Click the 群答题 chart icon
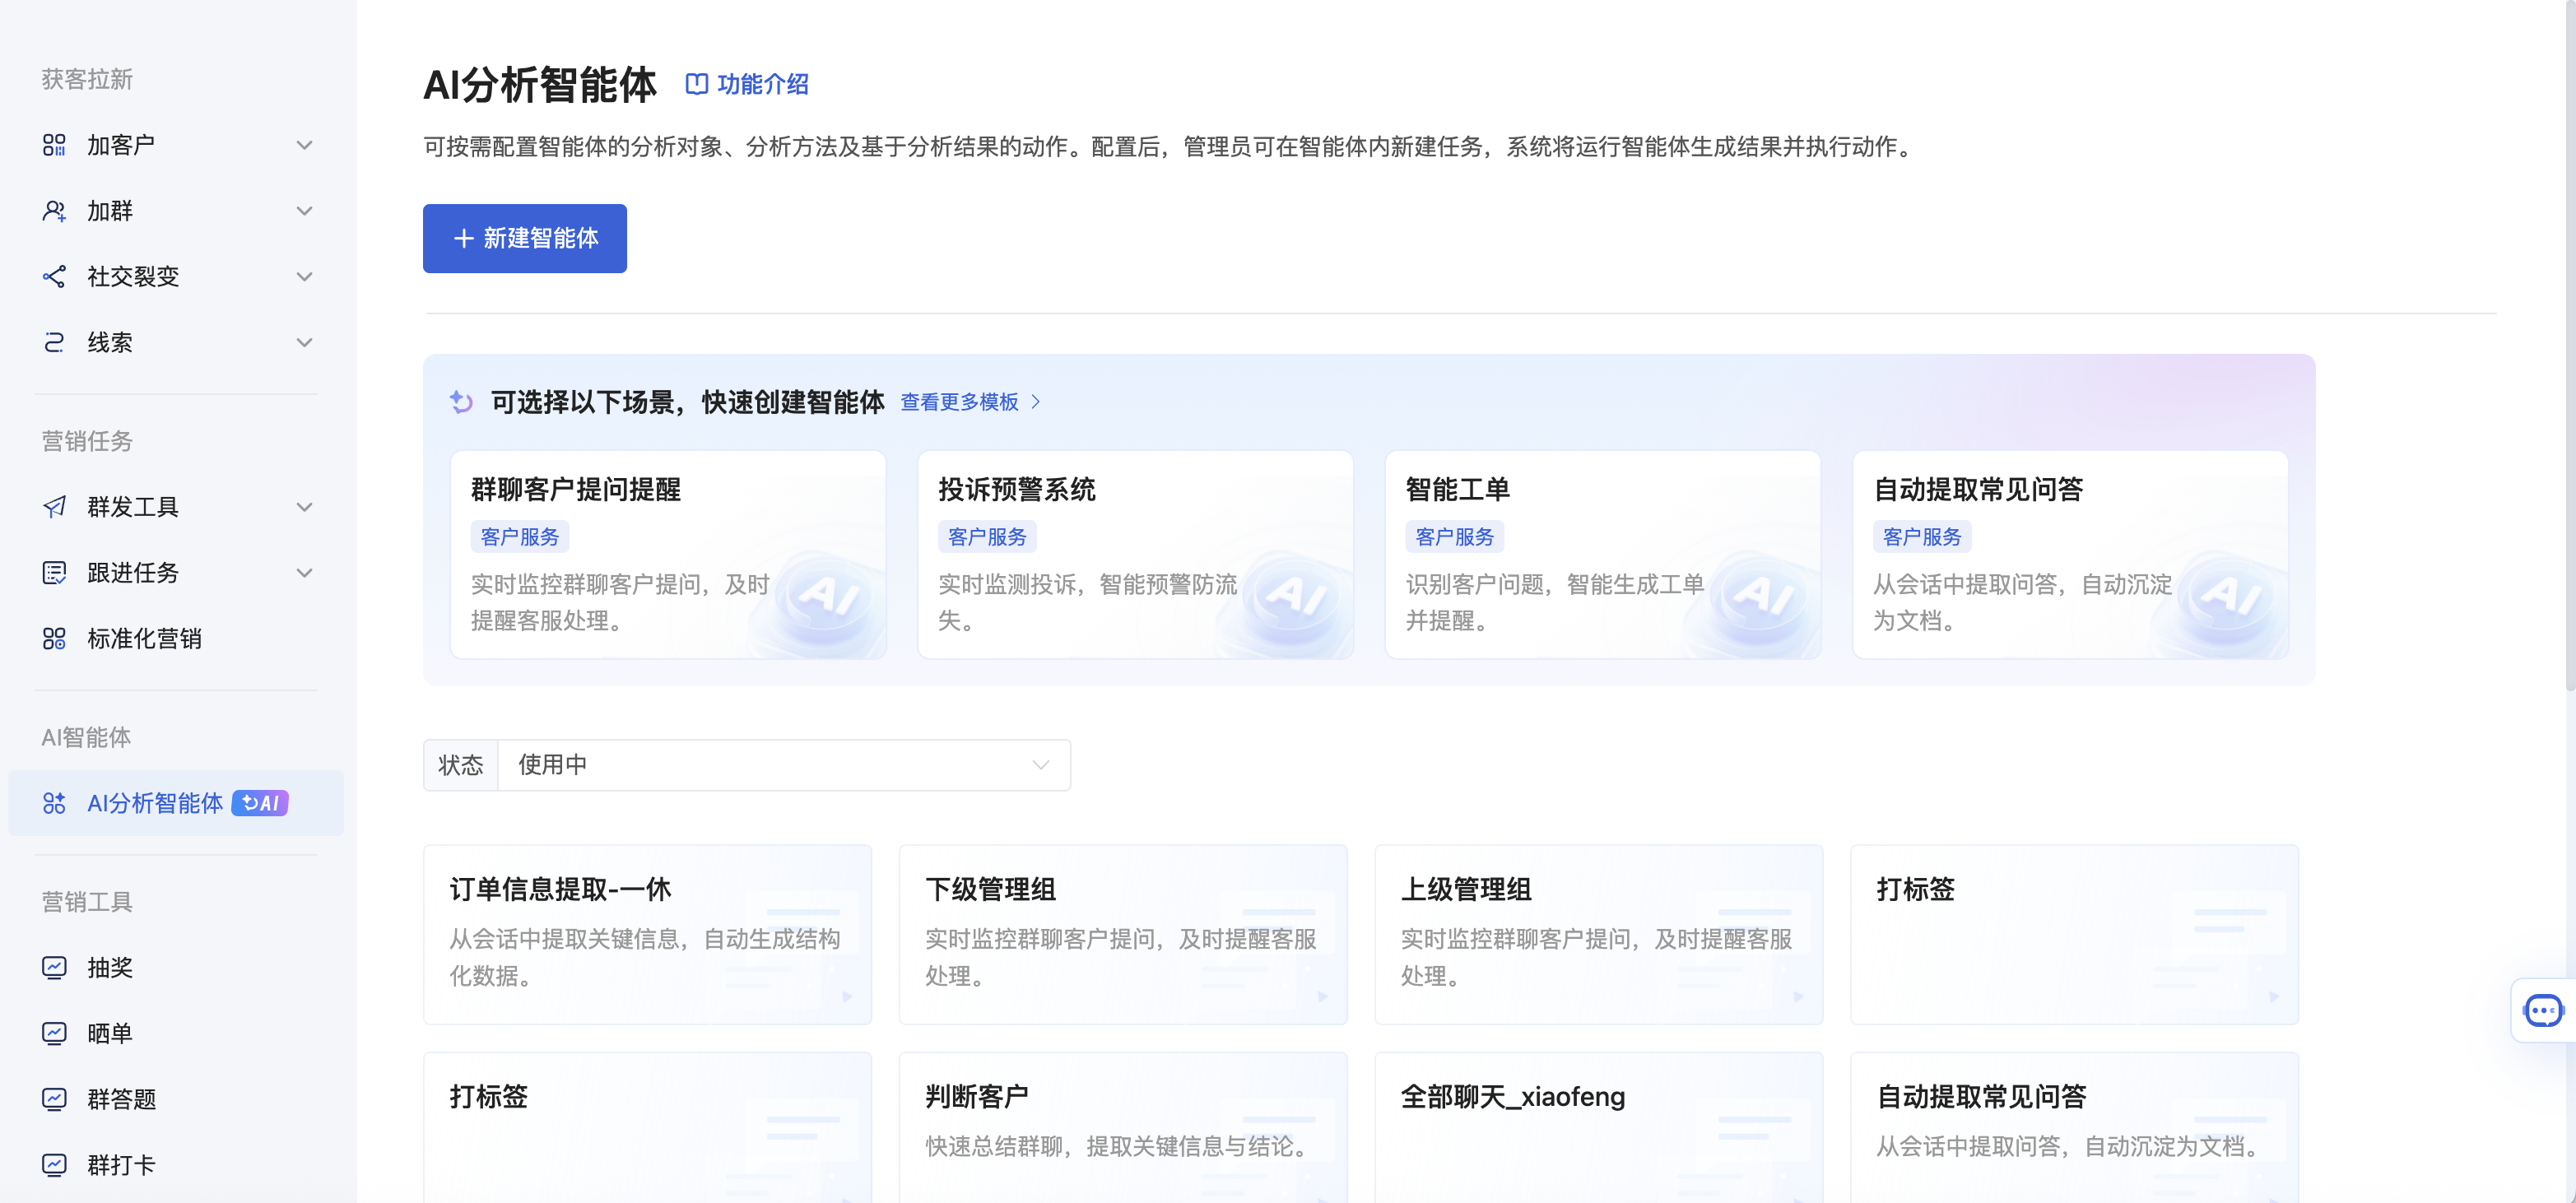Screen dimensions: 2576x1203 (54, 1099)
